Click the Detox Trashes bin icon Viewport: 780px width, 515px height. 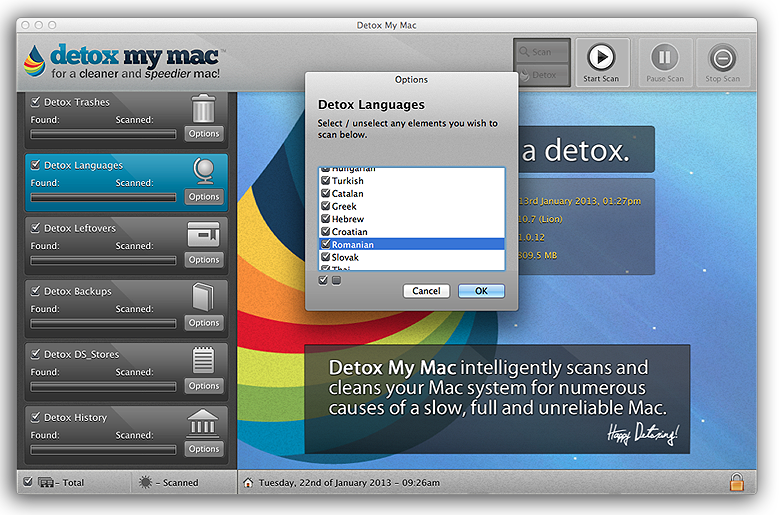click(x=203, y=107)
